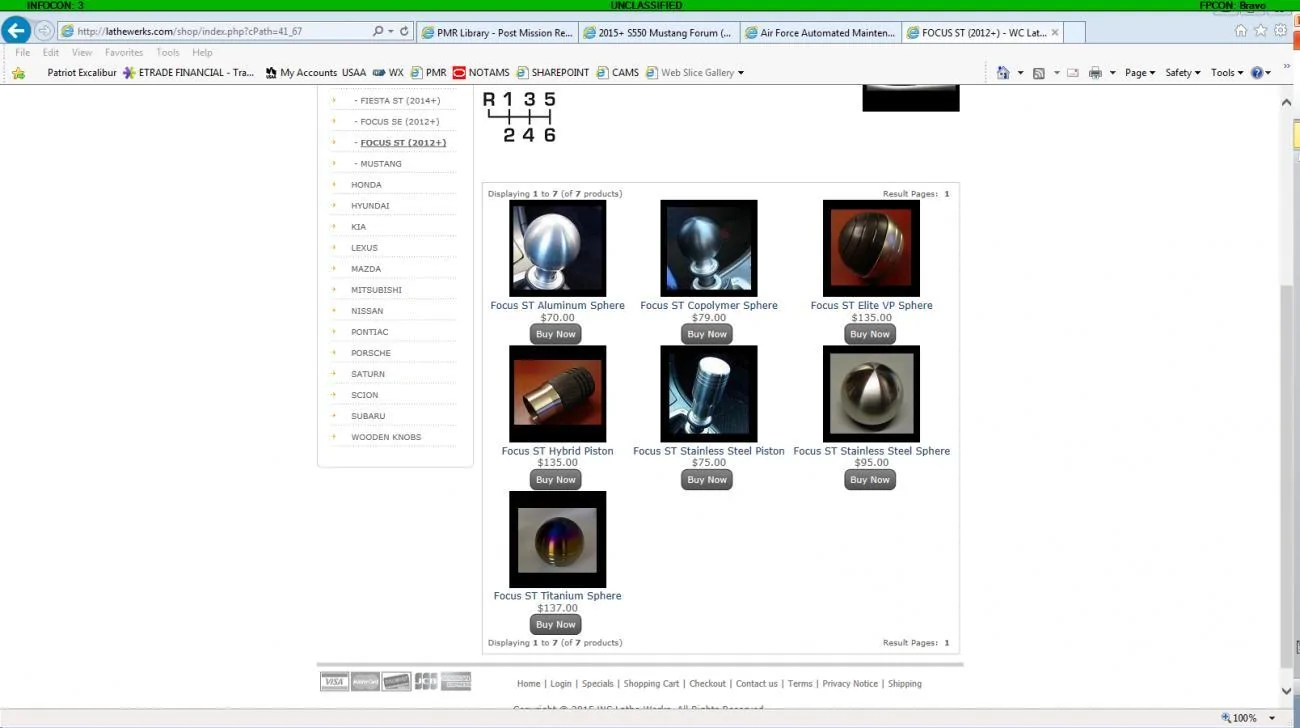This screenshot has width=1300, height=728.
Task: Click Buy Now under Focus ST Titanium Sphere
Action: point(555,625)
